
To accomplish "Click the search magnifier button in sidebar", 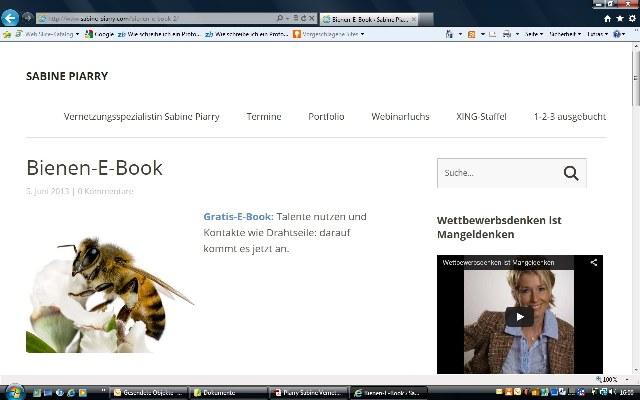I will (571, 173).
